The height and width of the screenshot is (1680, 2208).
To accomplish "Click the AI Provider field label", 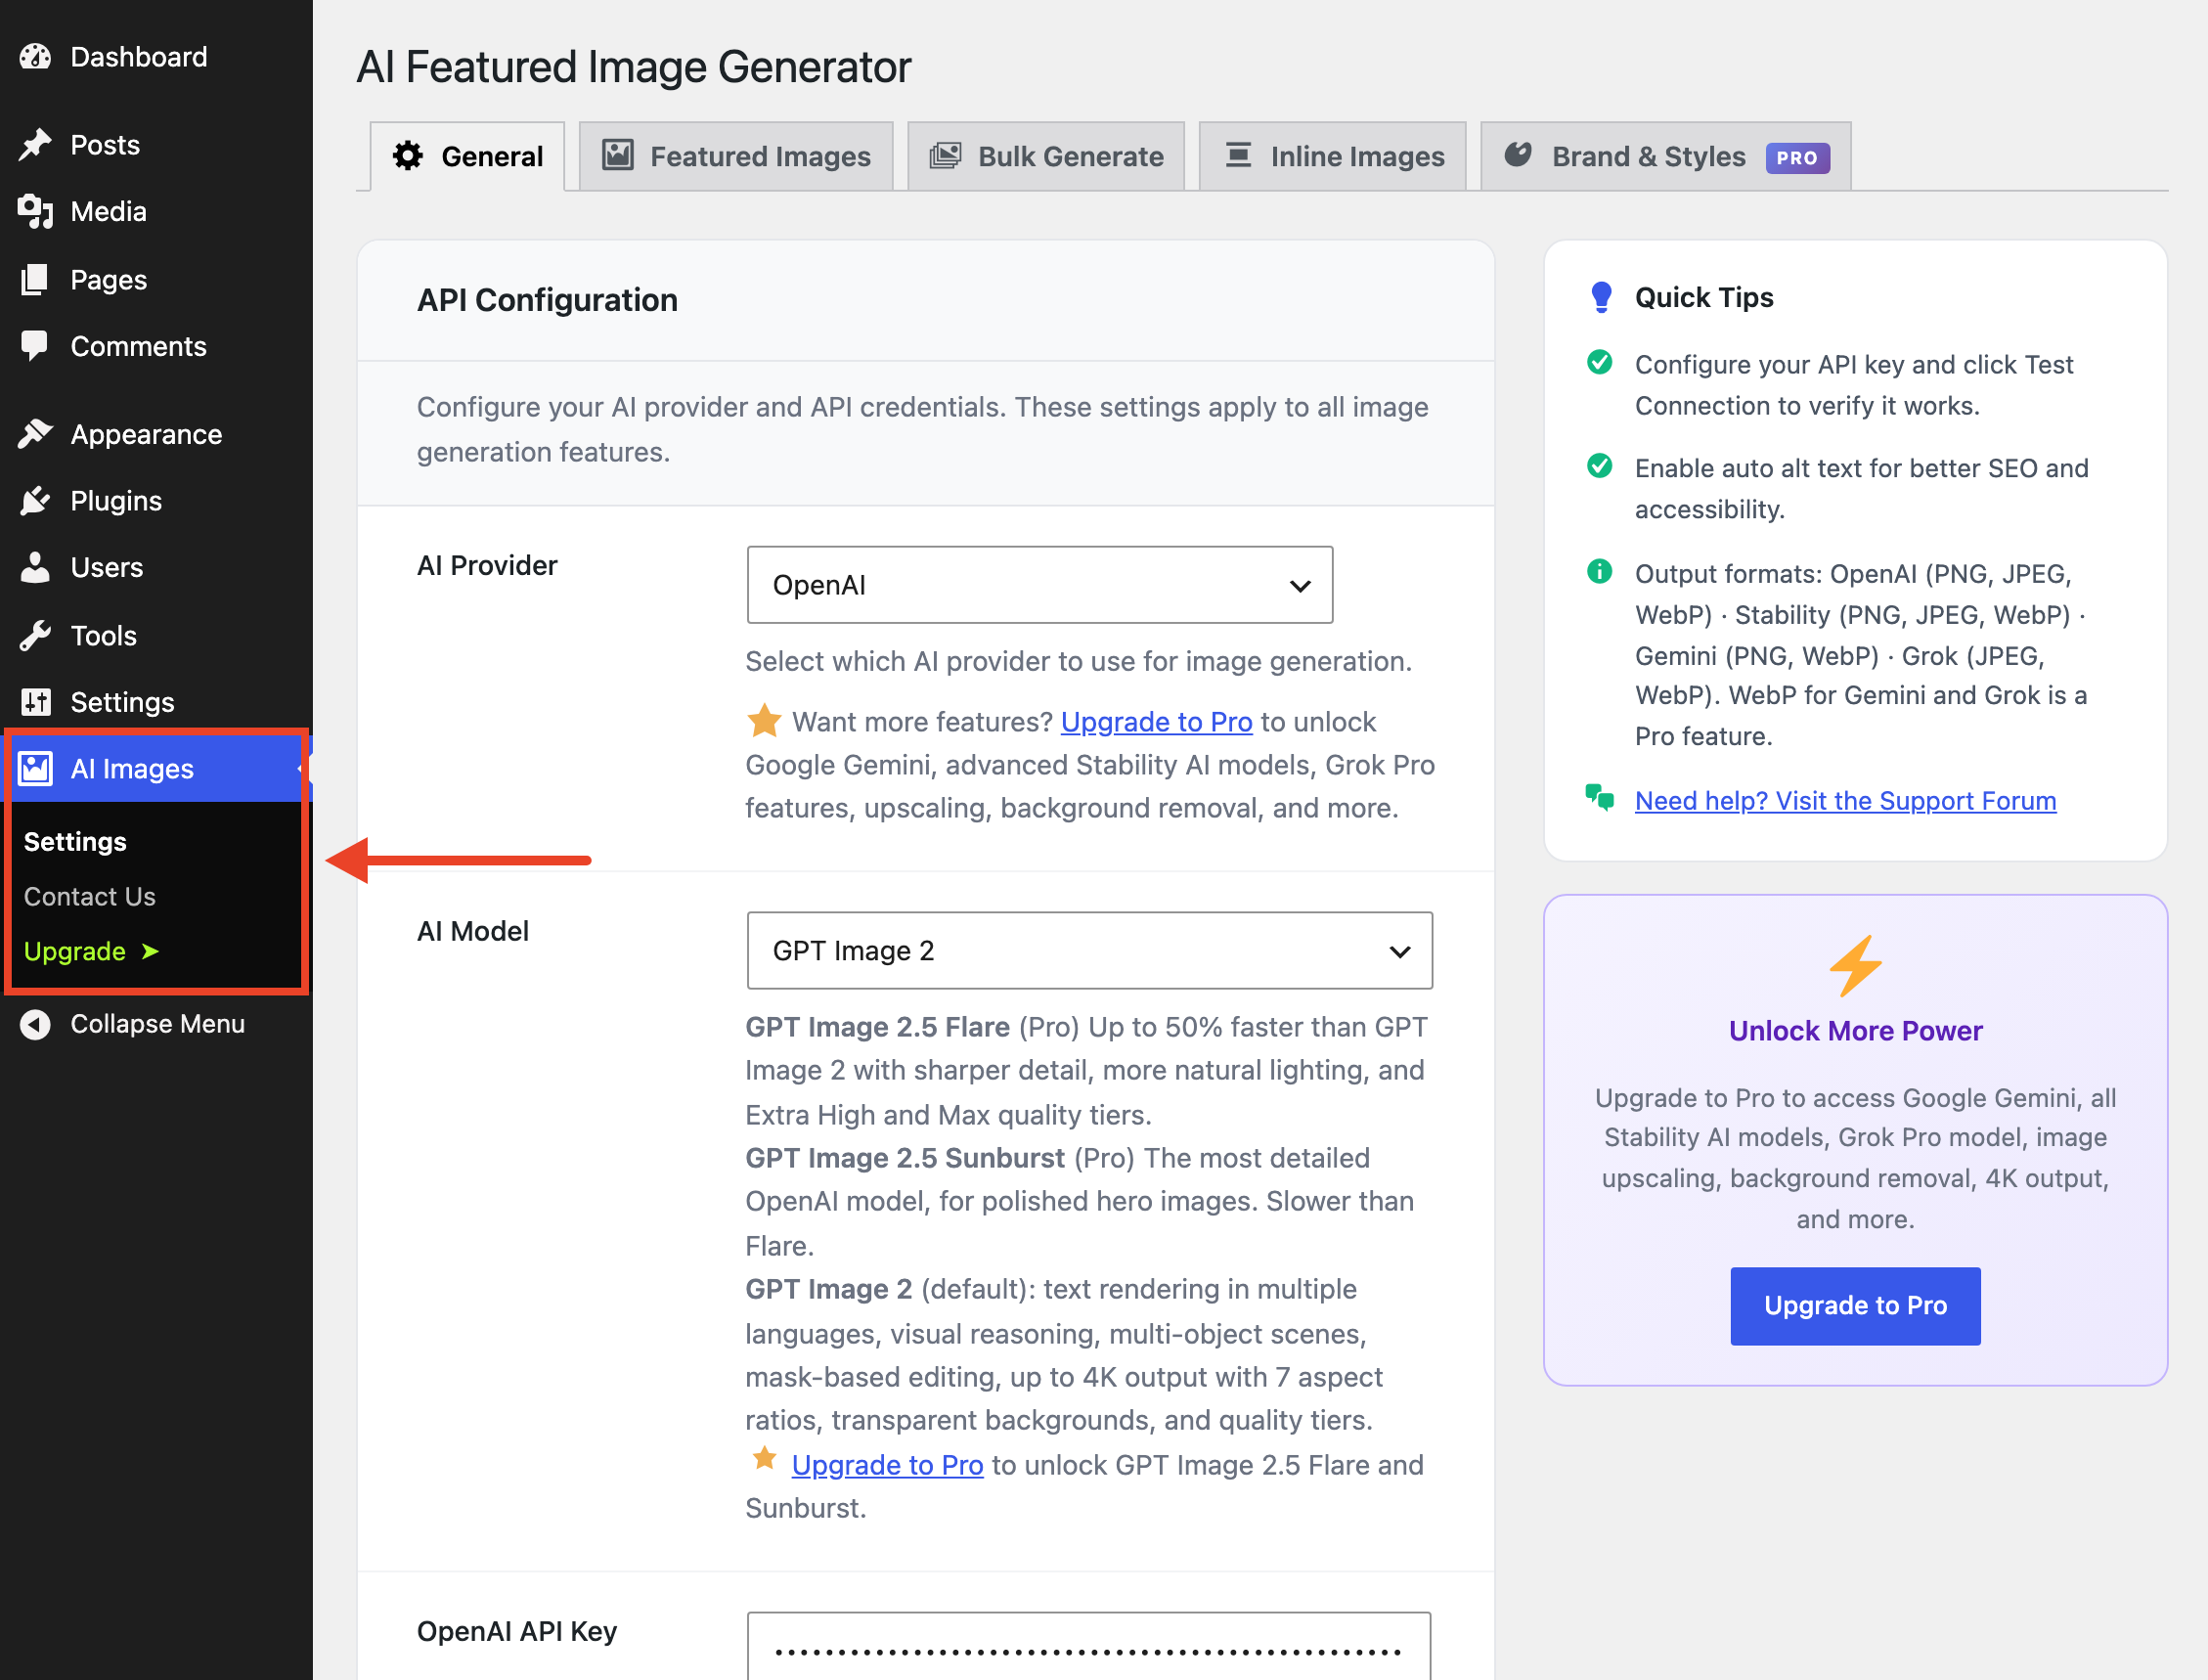I will tap(487, 566).
